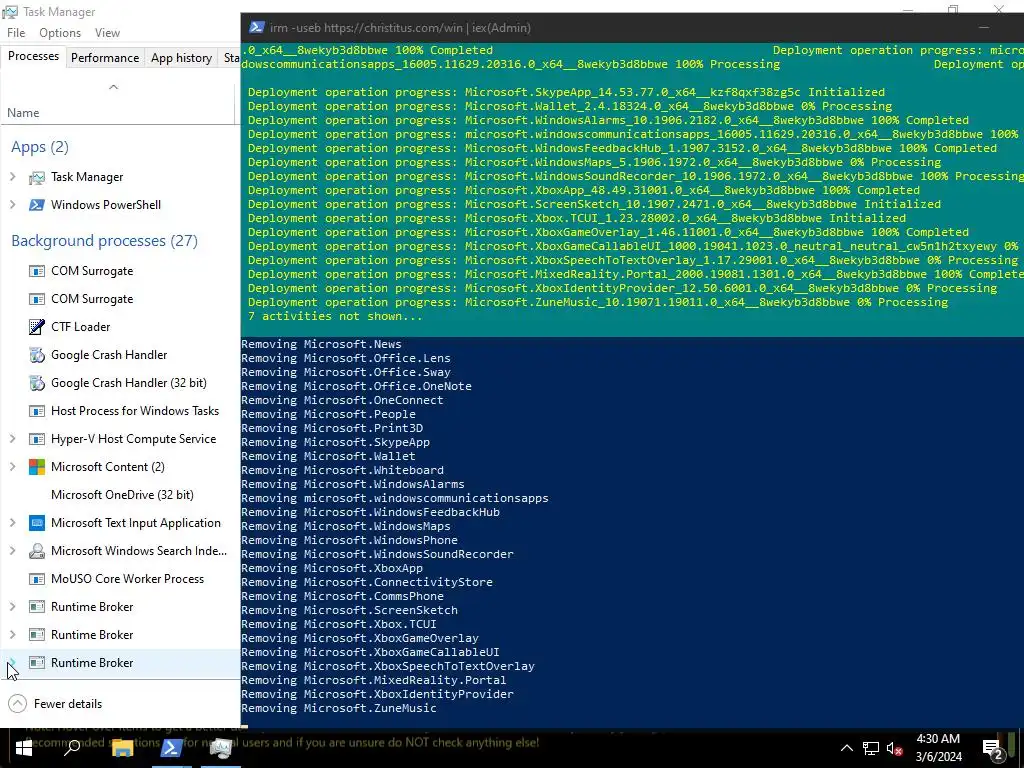Switch to the Processes tab

(x=33, y=57)
